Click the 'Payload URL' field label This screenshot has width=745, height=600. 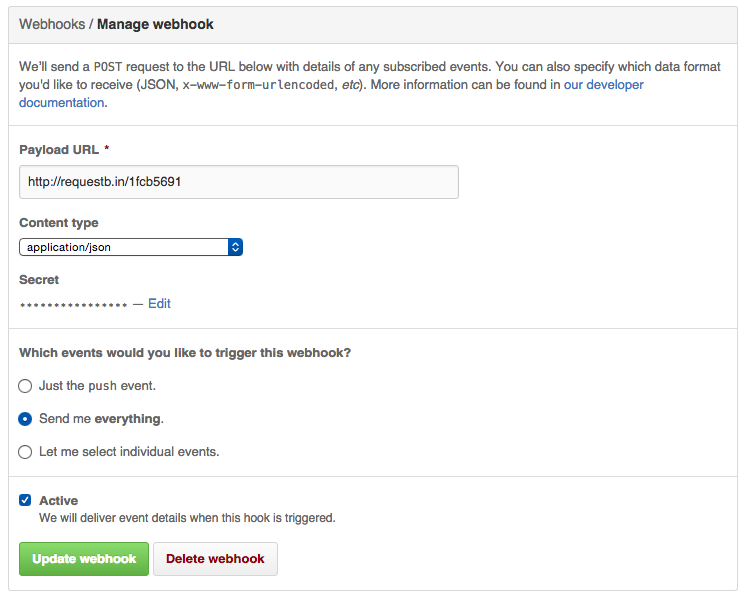click(59, 149)
